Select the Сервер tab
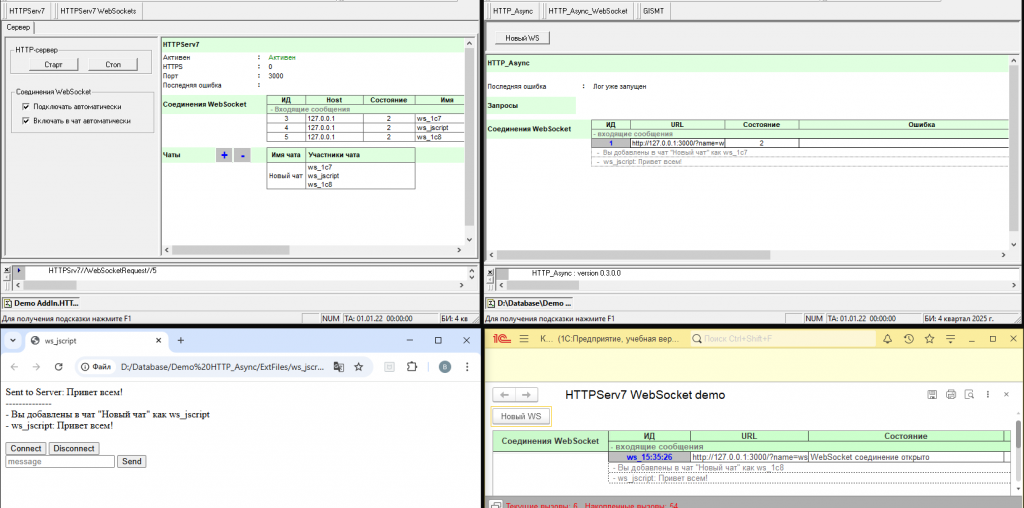 [x=18, y=27]
